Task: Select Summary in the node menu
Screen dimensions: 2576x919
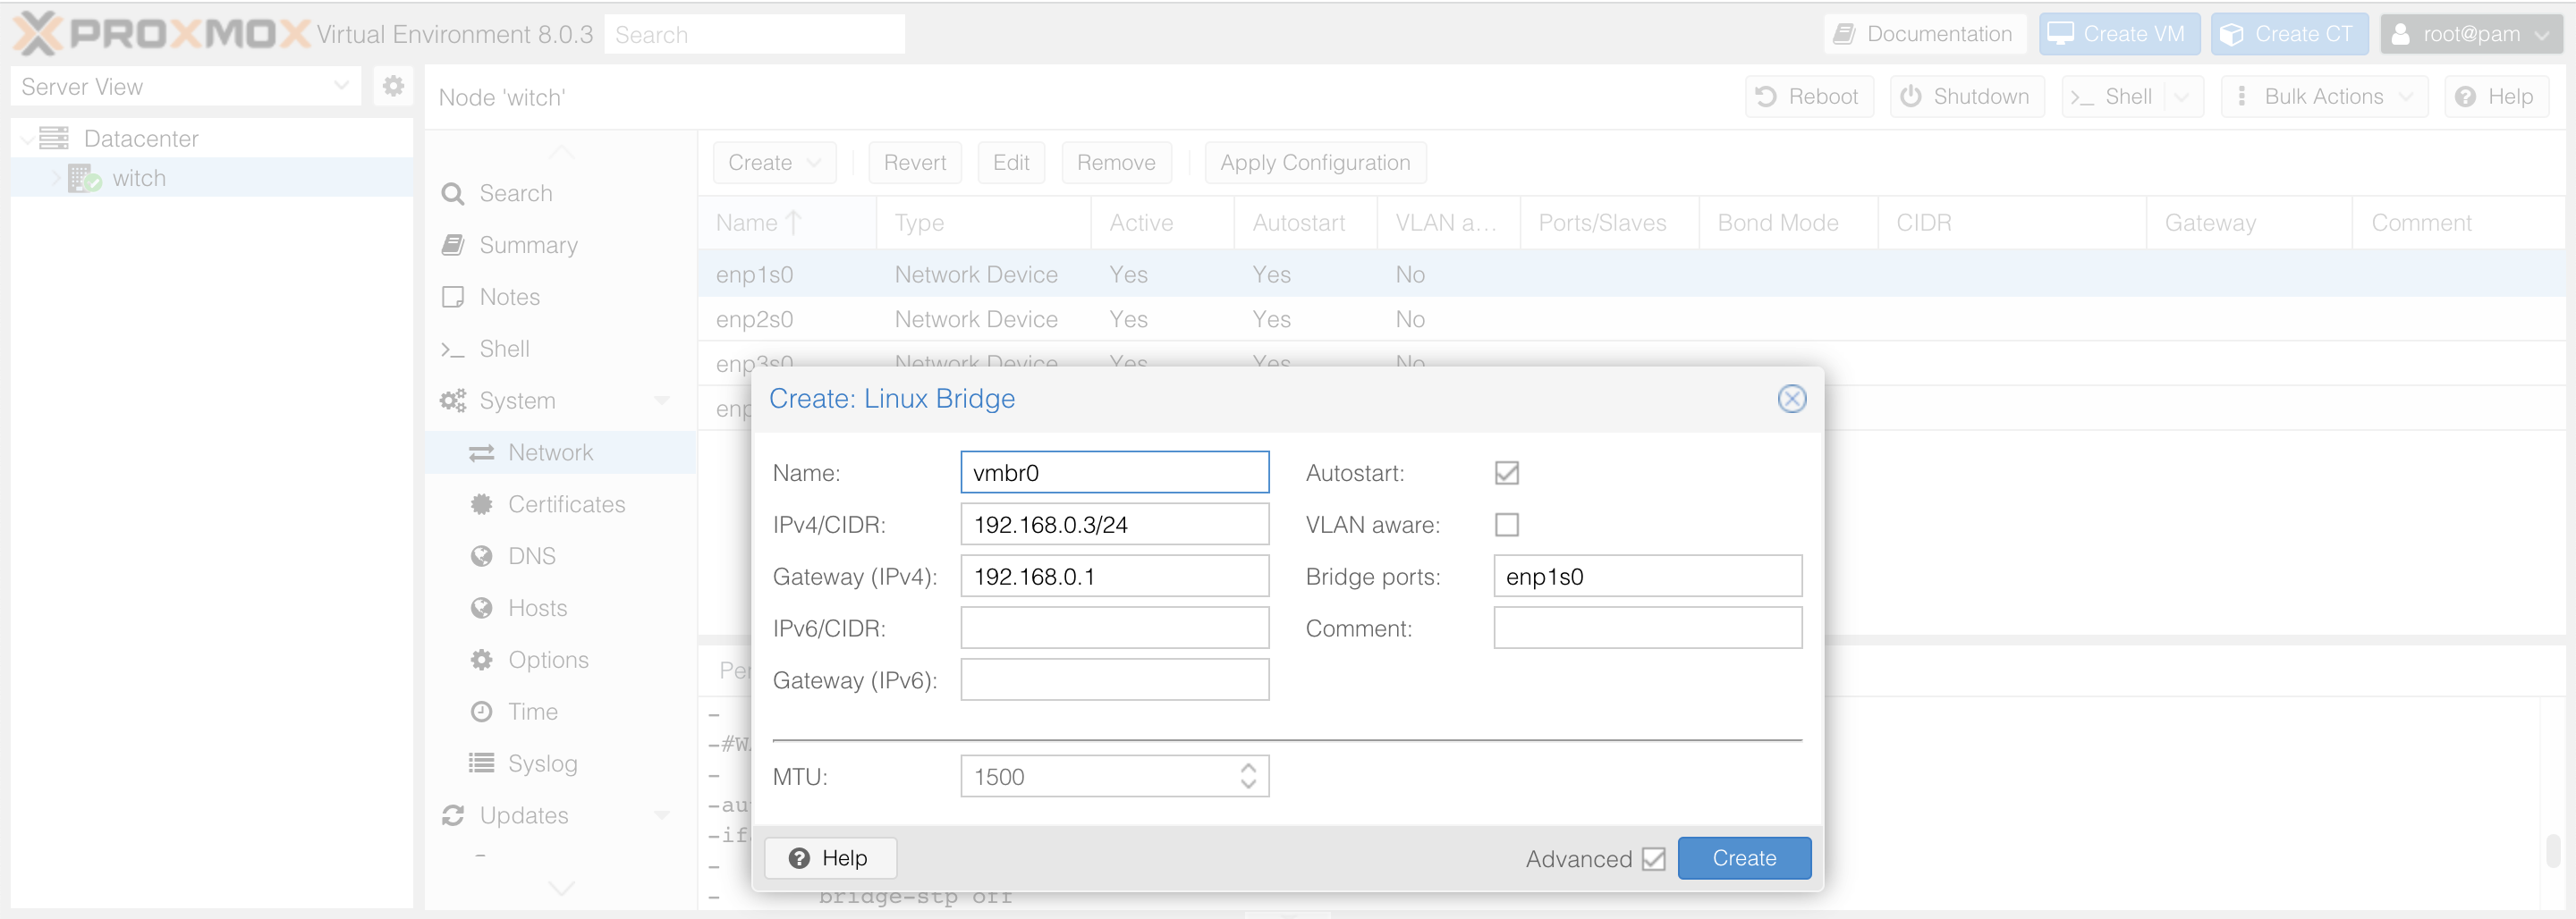Action: coord(528,245)
